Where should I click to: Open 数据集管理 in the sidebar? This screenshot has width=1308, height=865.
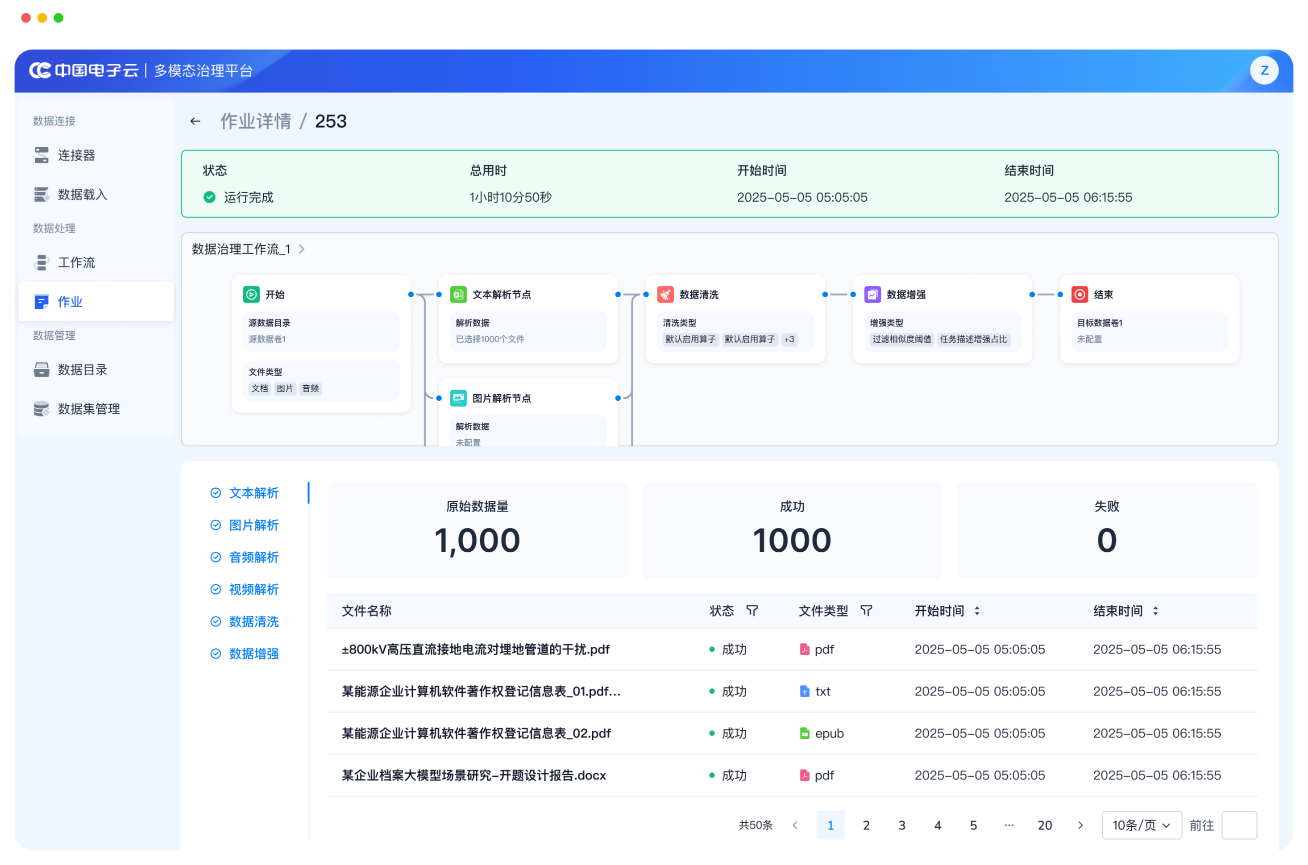(88, 409)
